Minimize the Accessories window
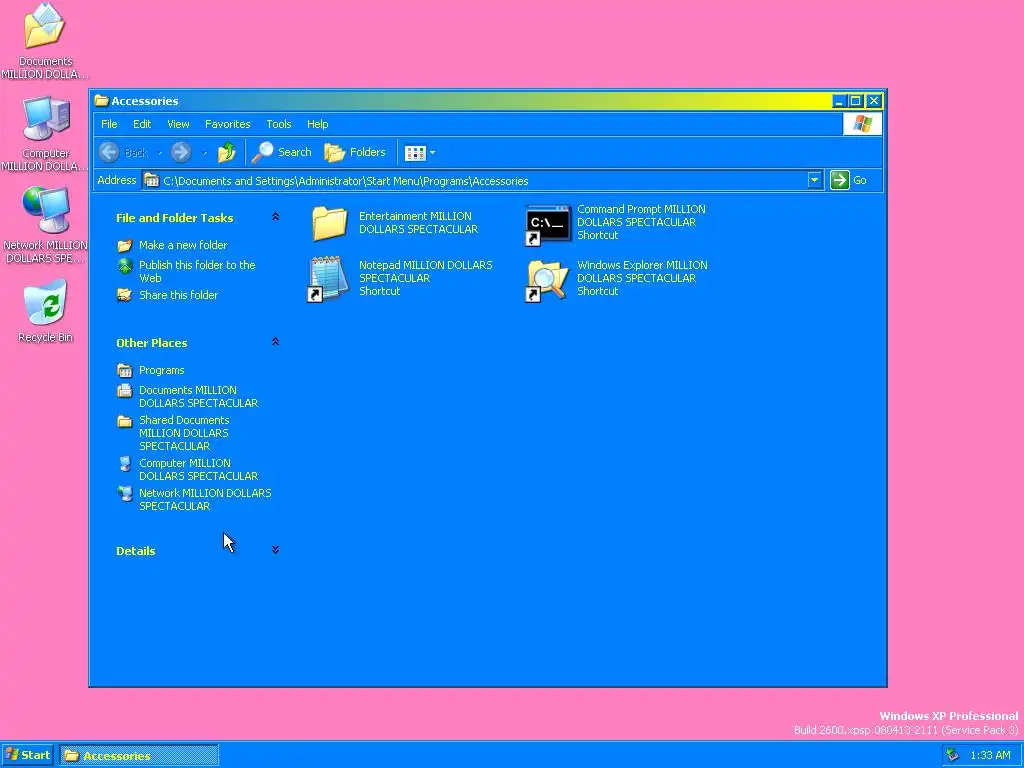 pyautogui.click(x=839, y=101)
